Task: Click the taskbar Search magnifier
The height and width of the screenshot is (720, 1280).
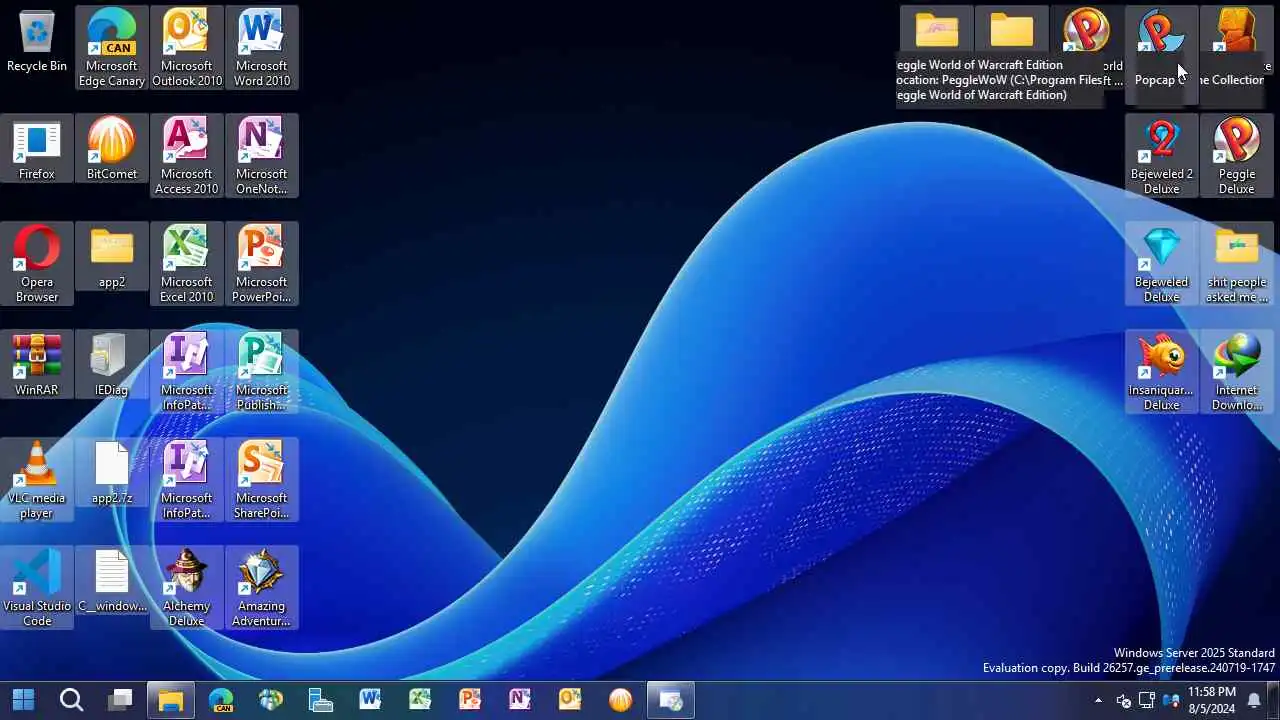Action: tap(71, 700)
